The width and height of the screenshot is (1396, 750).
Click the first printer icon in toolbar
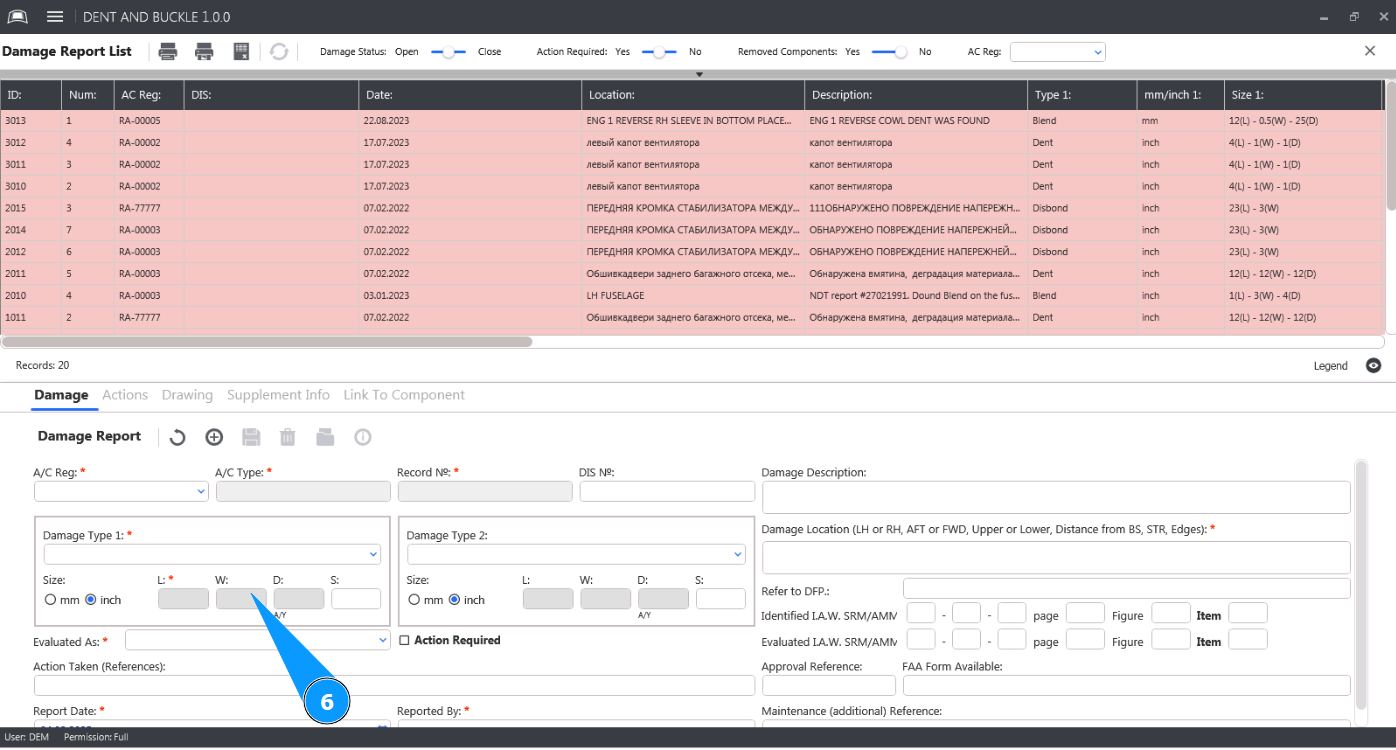click(x=169, y=52)
